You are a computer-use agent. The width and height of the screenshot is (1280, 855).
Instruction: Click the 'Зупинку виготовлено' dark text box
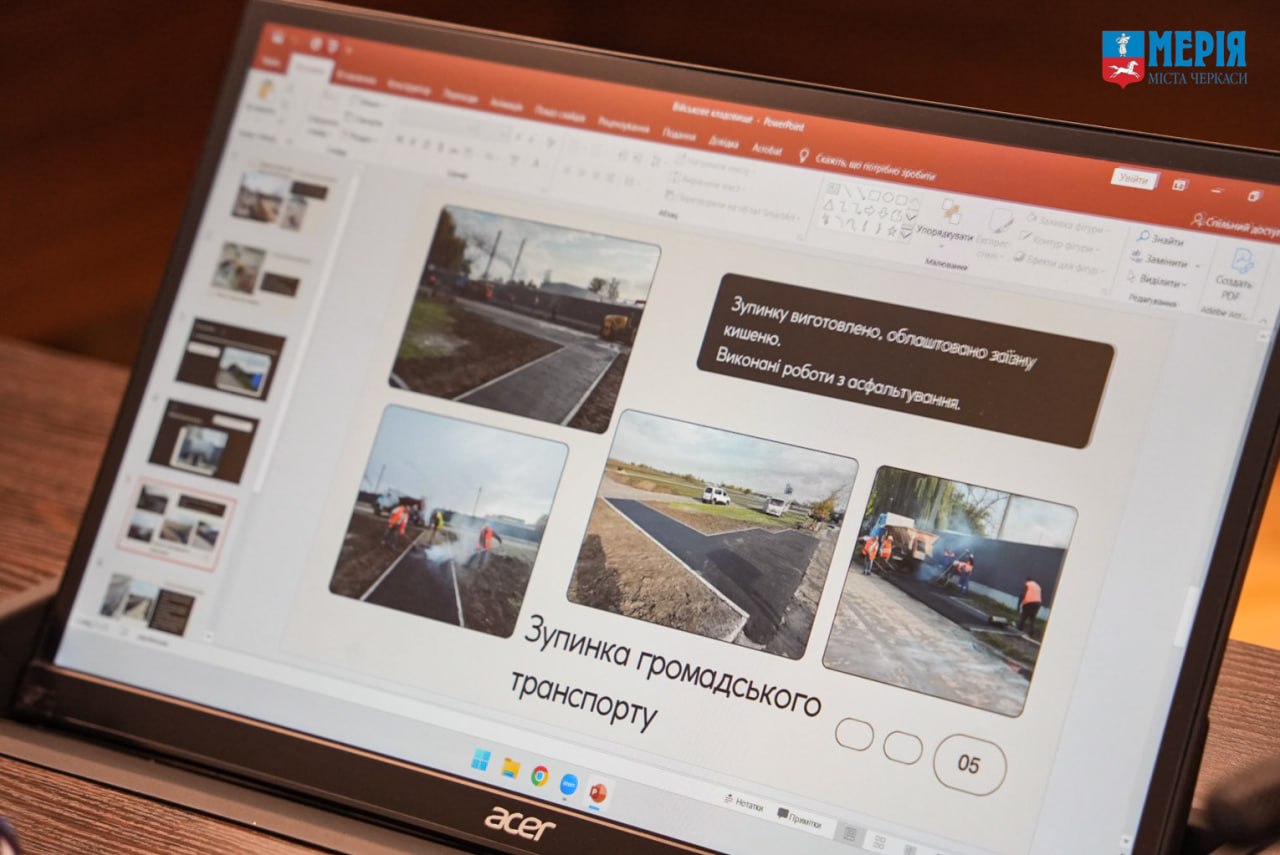[904, 361]
